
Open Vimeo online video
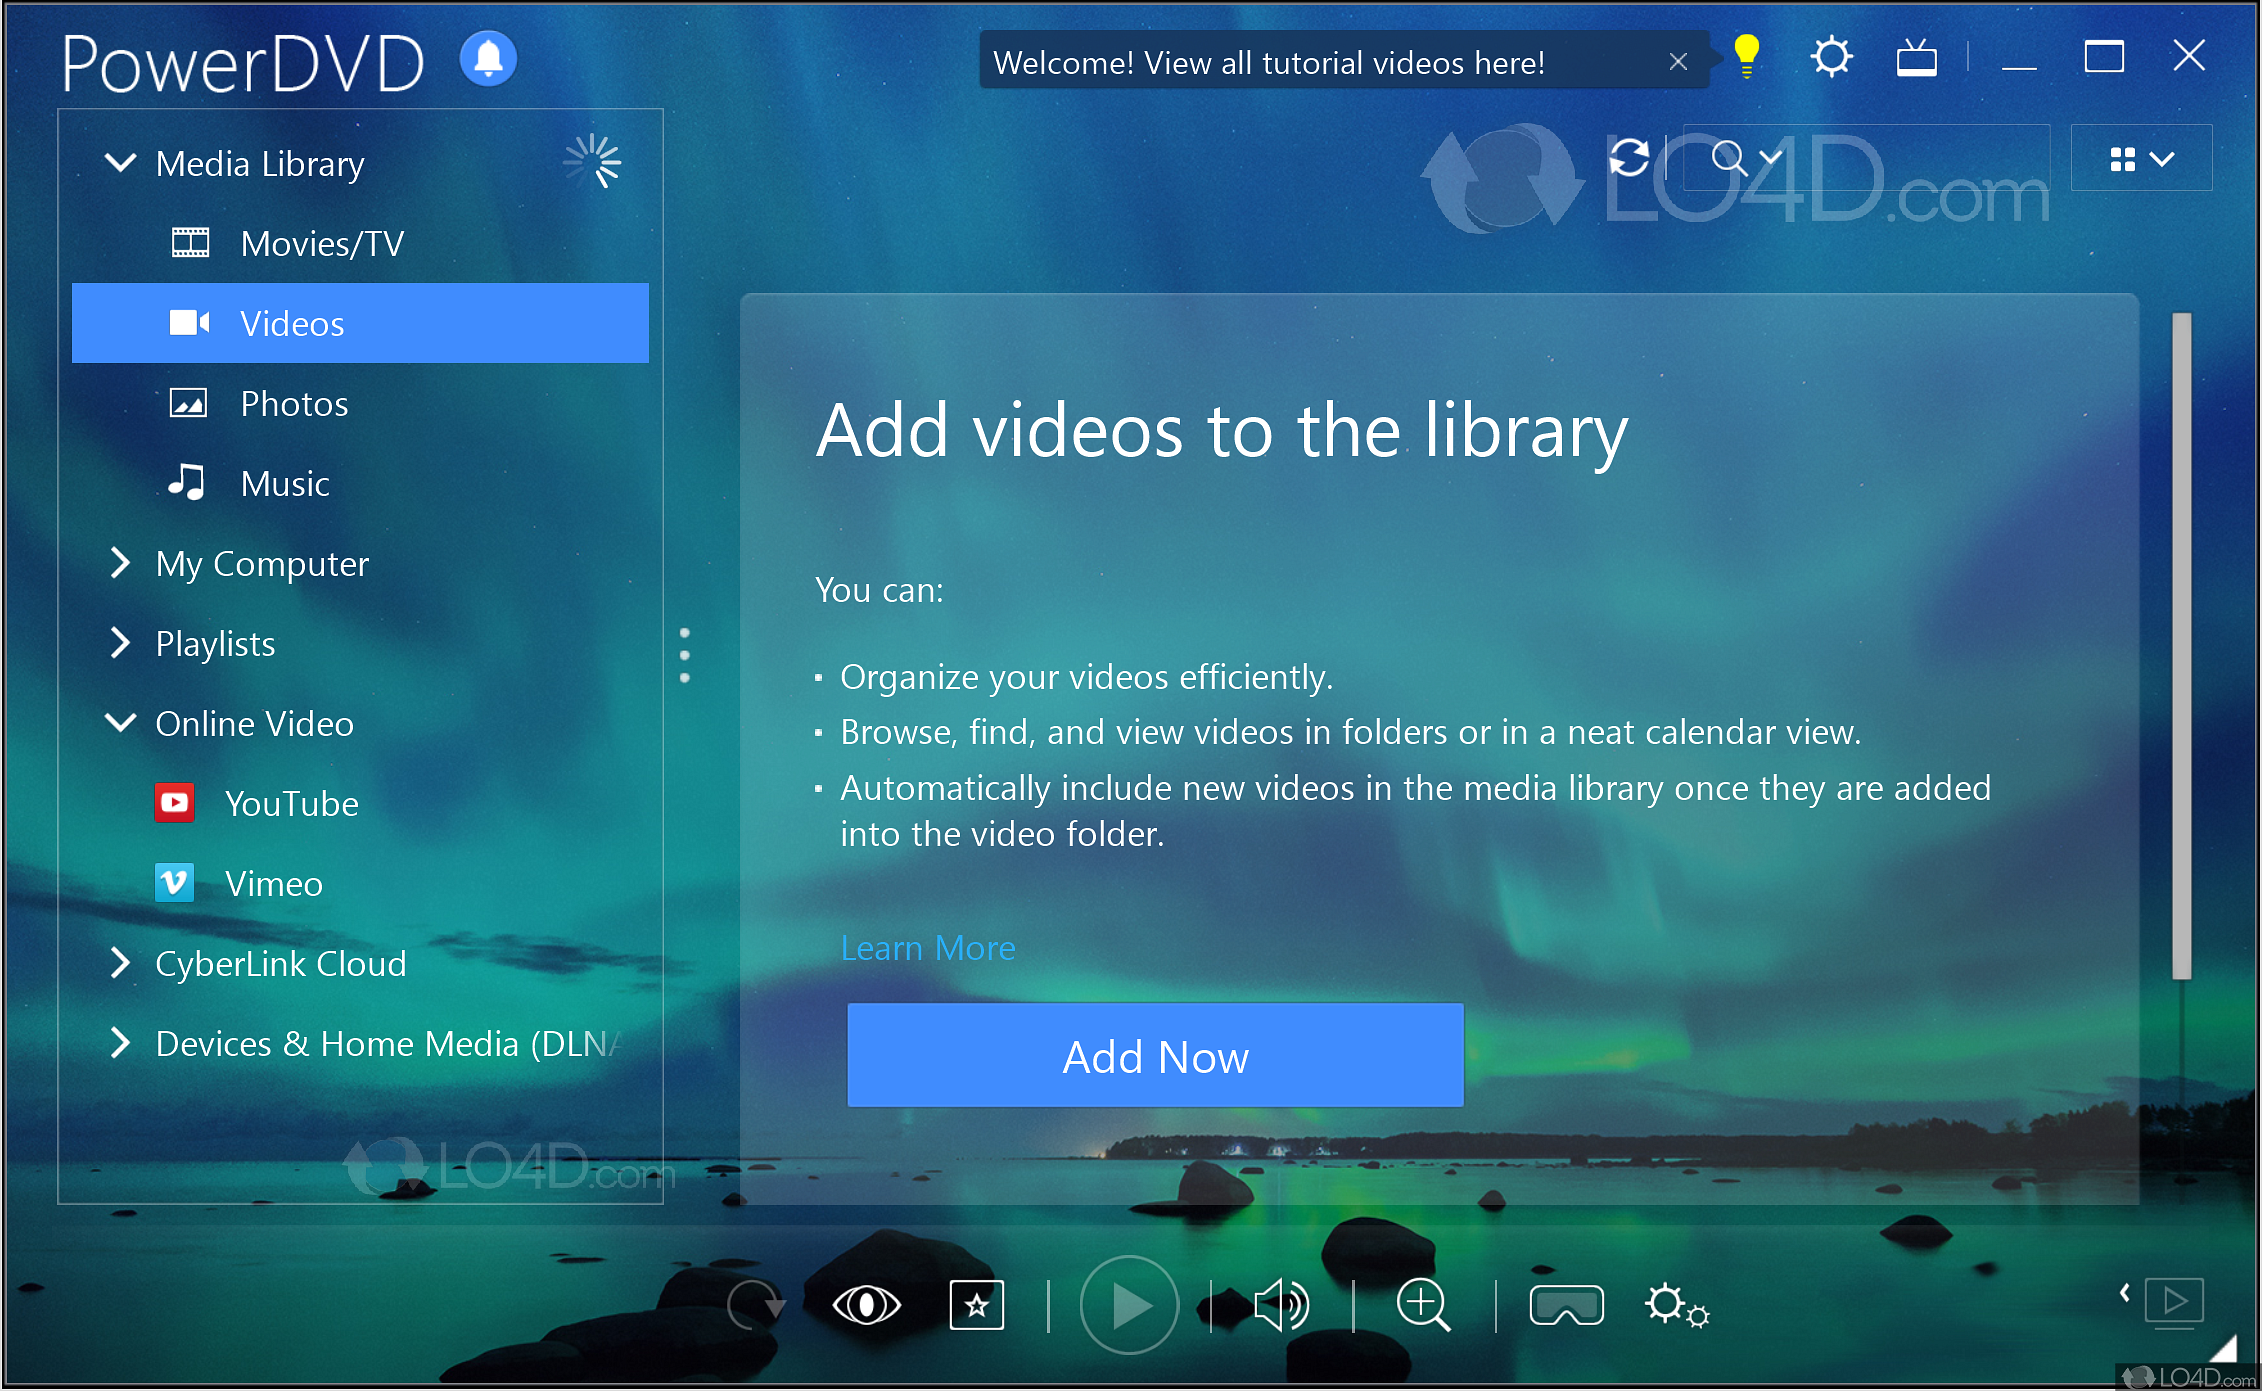(360, 883)
